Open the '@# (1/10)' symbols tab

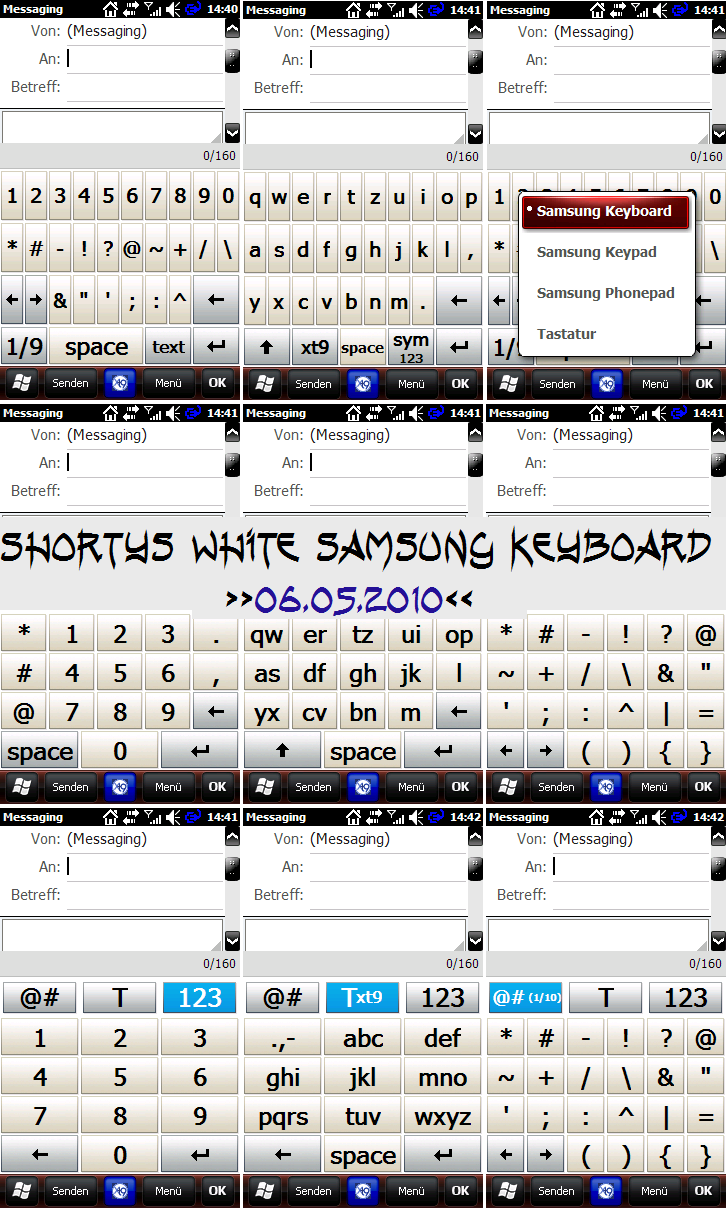point(526,997)
